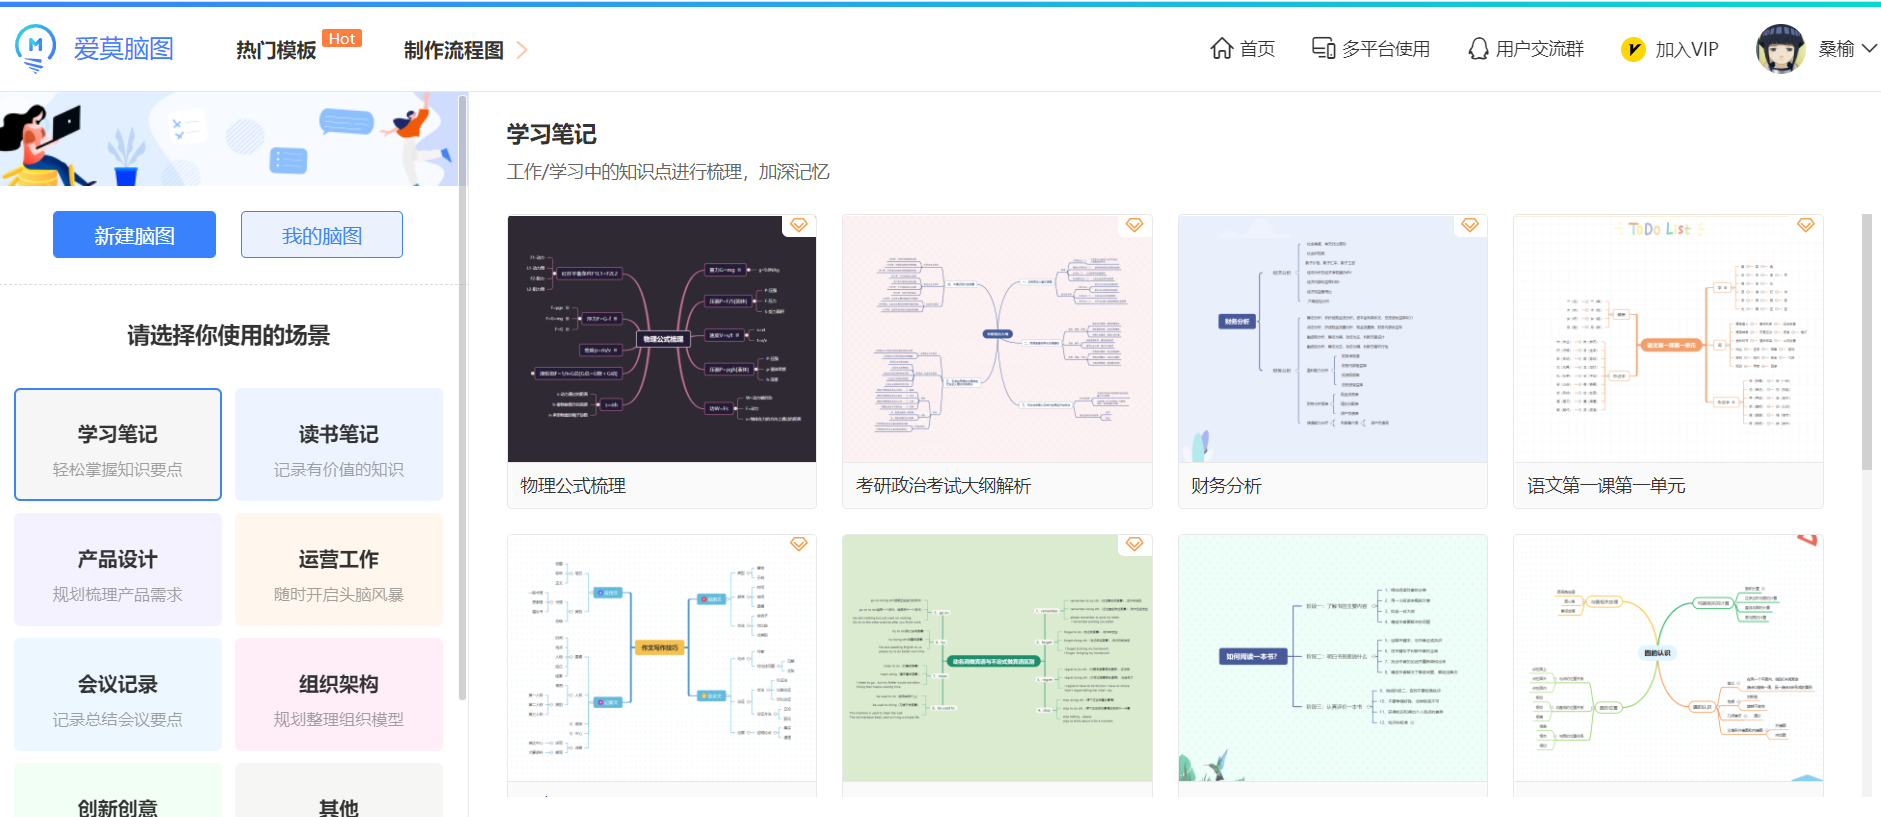
Task: Open the 如何阅读一本书 template thumbnail
Action: (x=1333, y=658)
